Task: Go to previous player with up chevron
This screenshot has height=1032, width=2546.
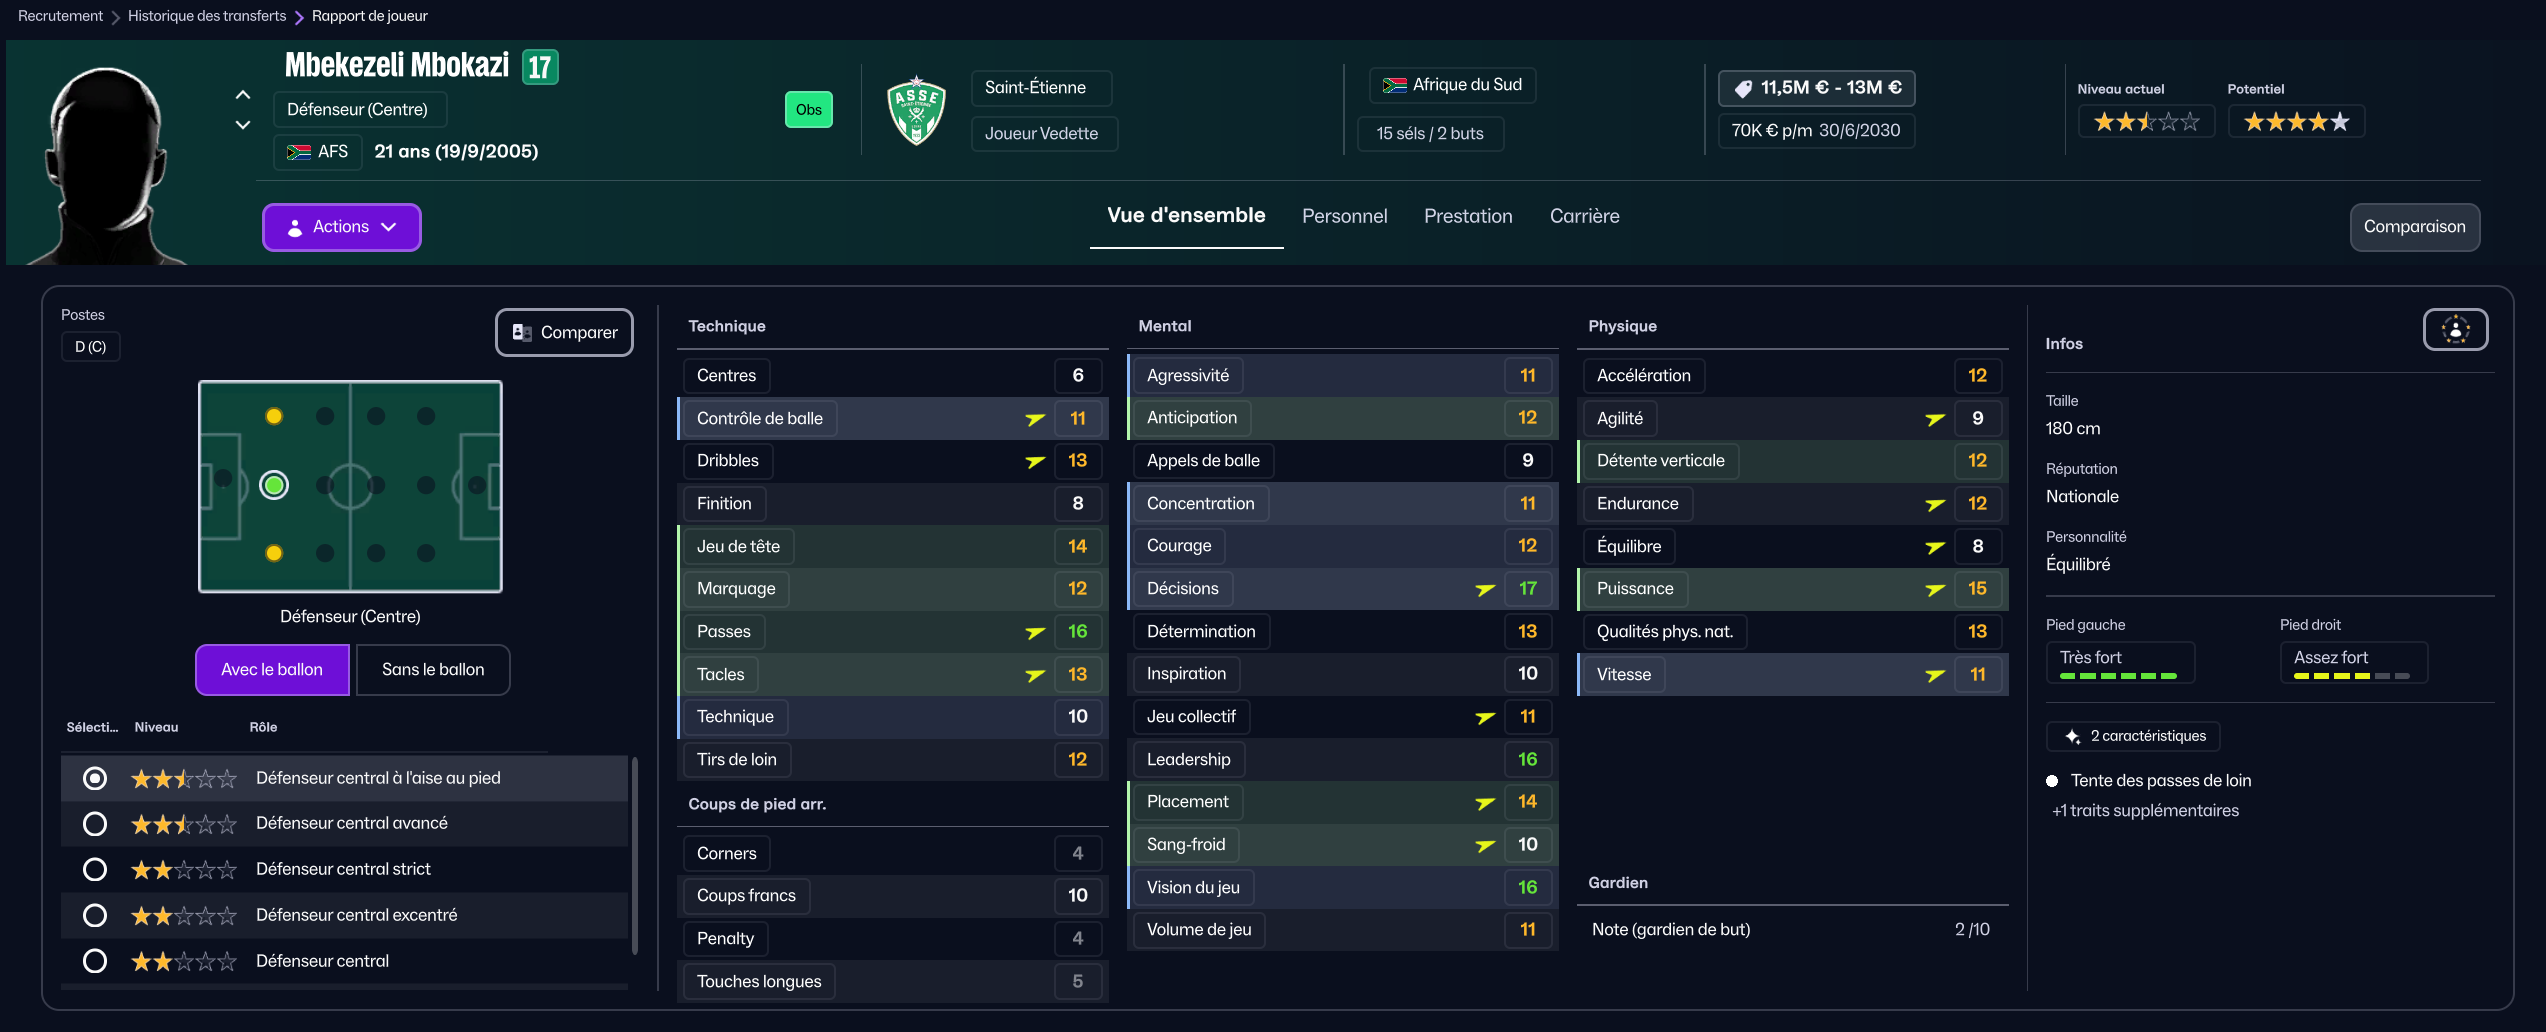Action: [x=243, y=95]
